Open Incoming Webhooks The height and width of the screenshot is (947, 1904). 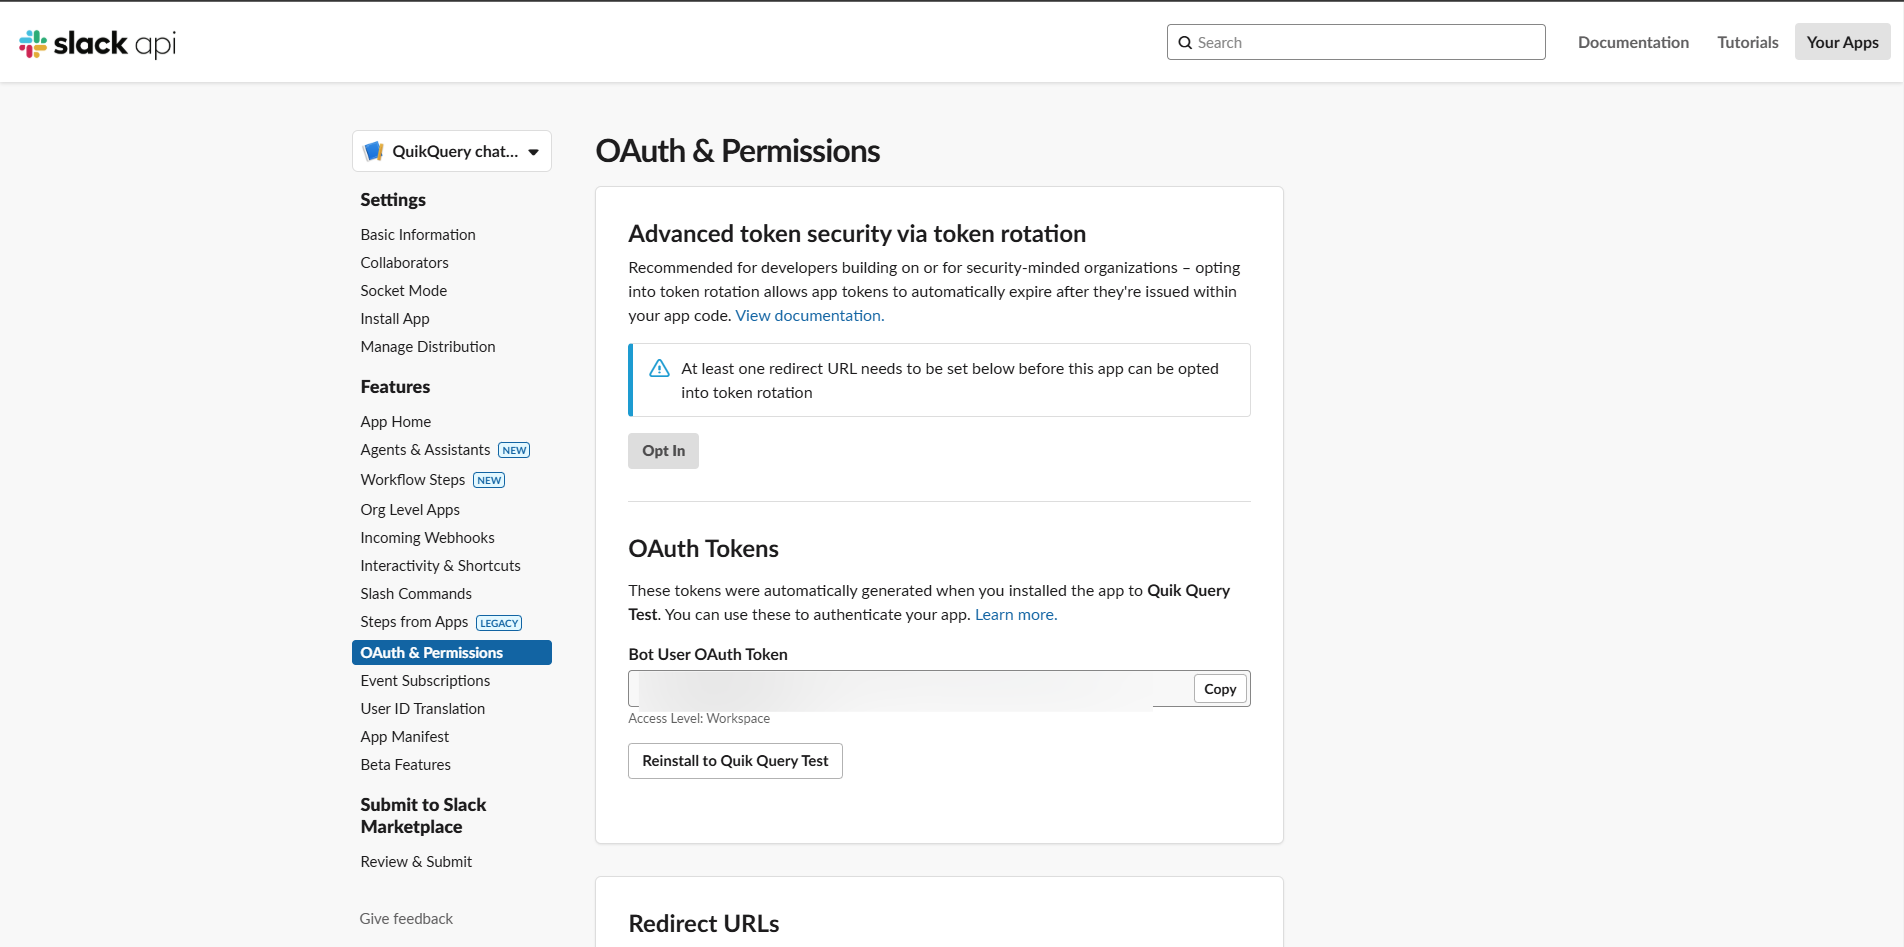click(x=427, y=538)
